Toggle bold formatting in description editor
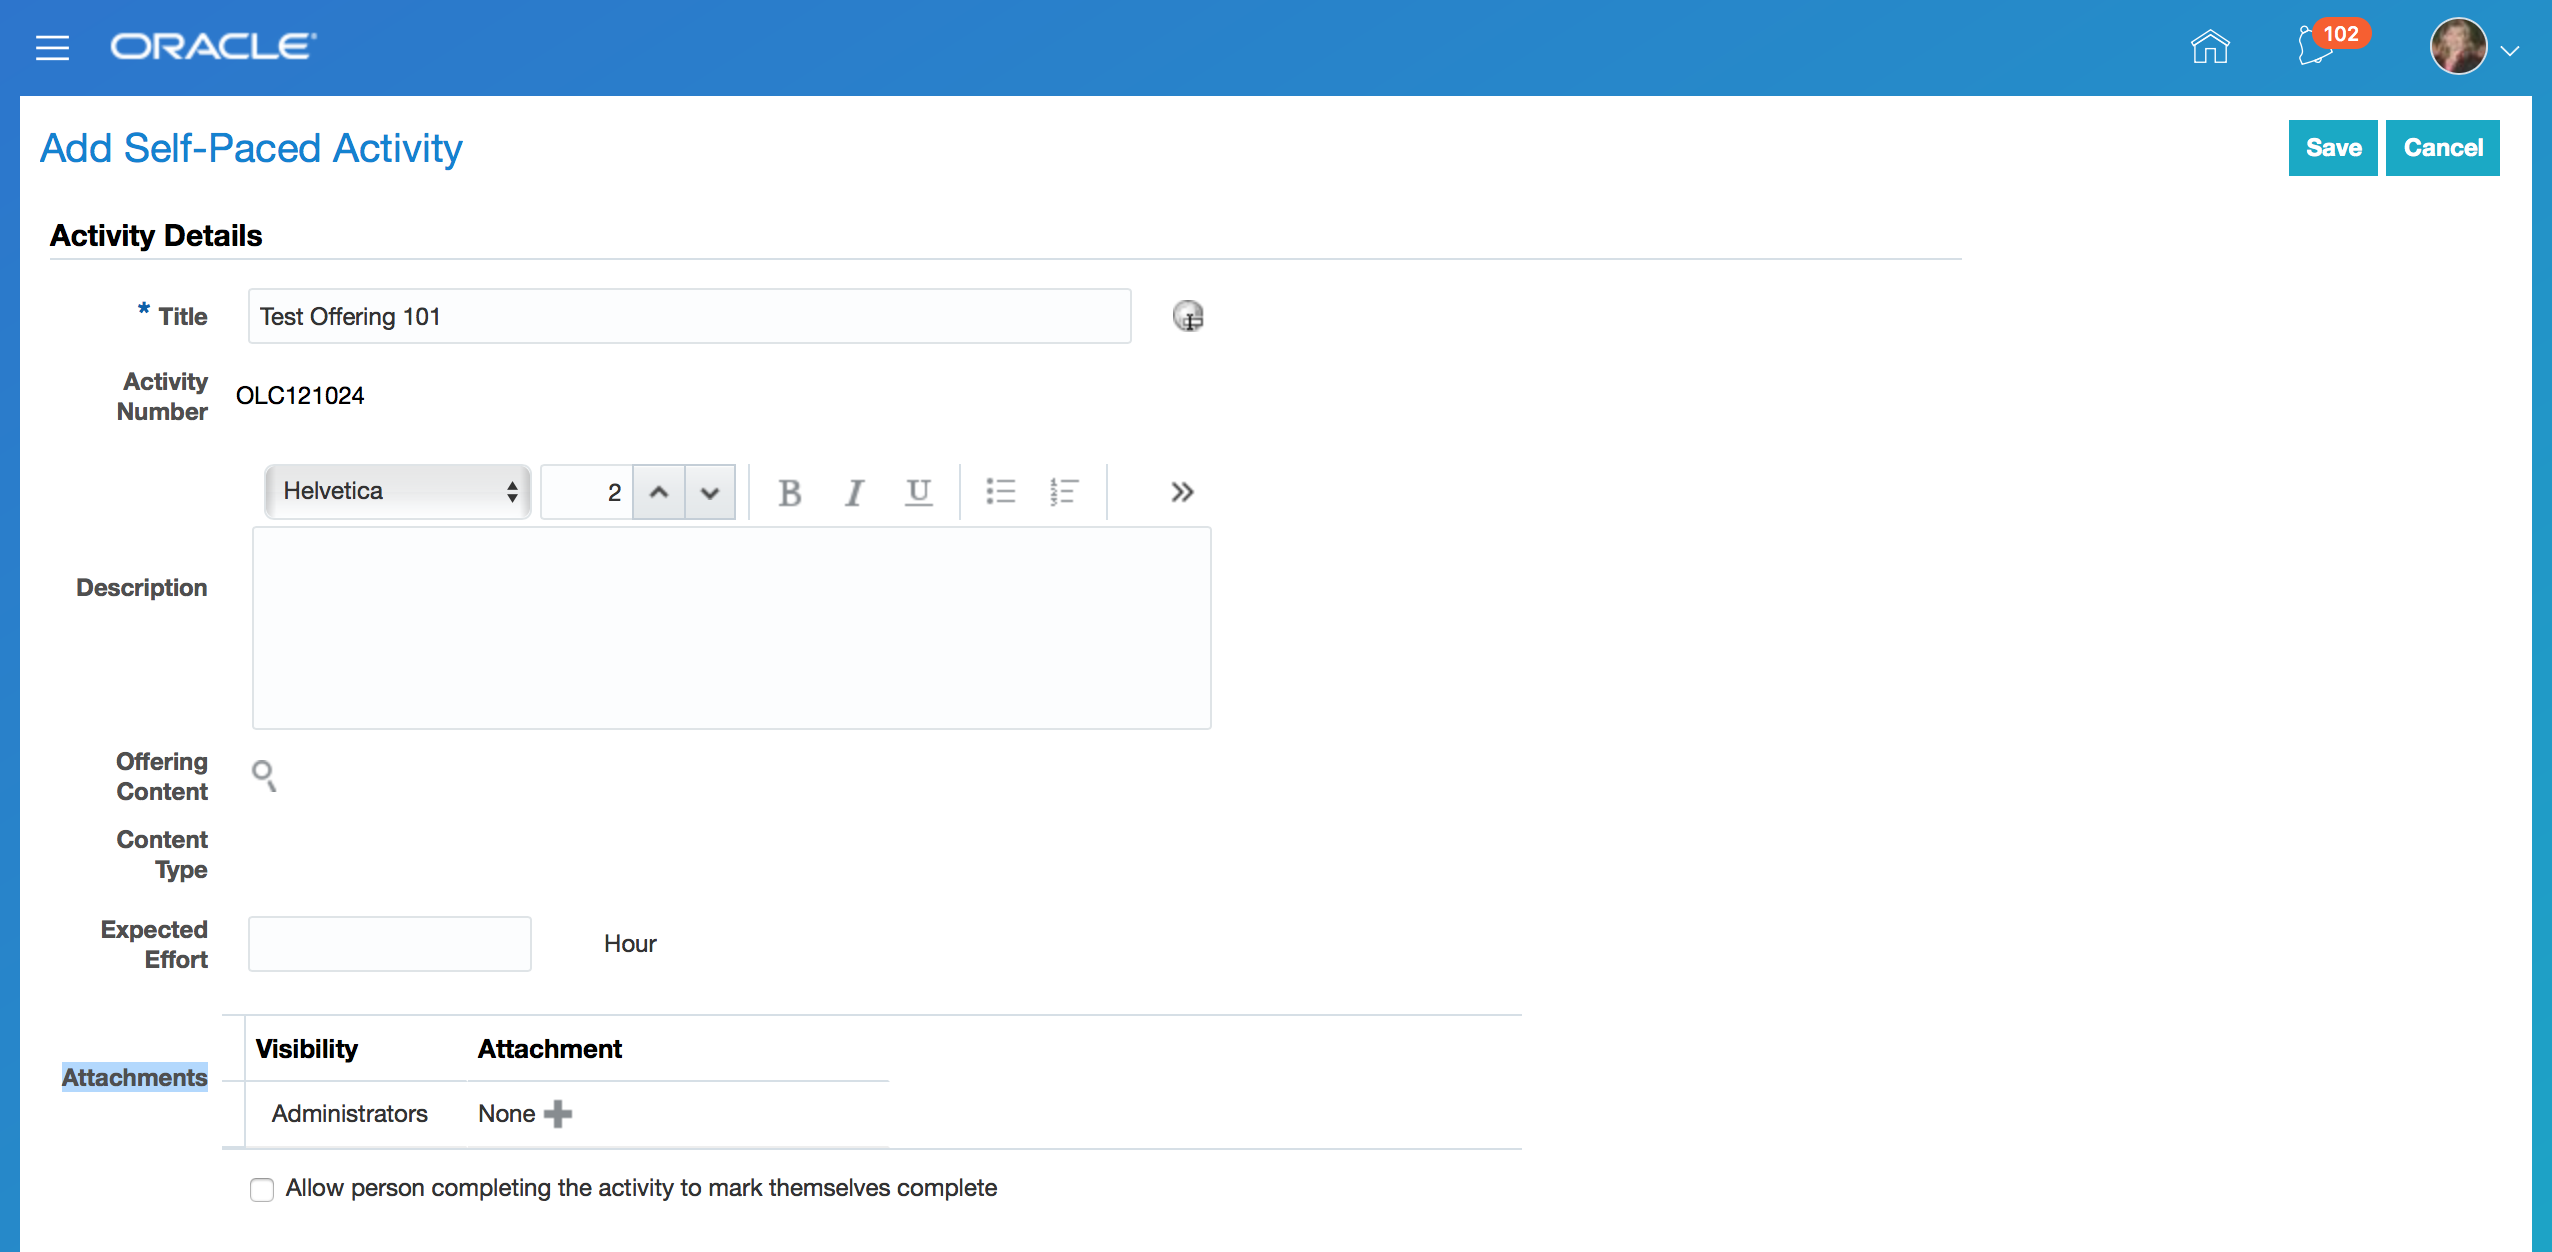The image size is (2552, 1252). point(790,492)
